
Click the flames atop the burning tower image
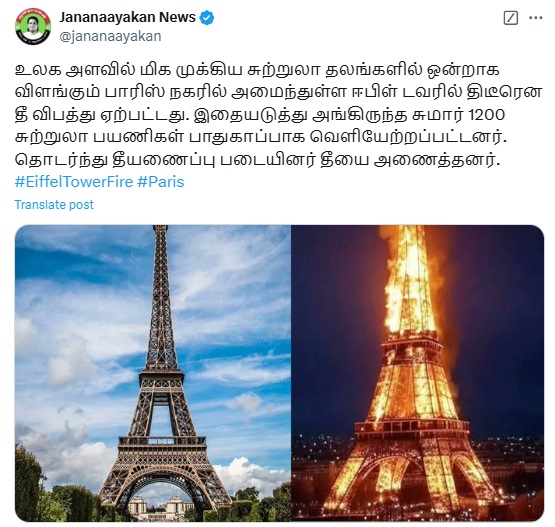[411, 280]
